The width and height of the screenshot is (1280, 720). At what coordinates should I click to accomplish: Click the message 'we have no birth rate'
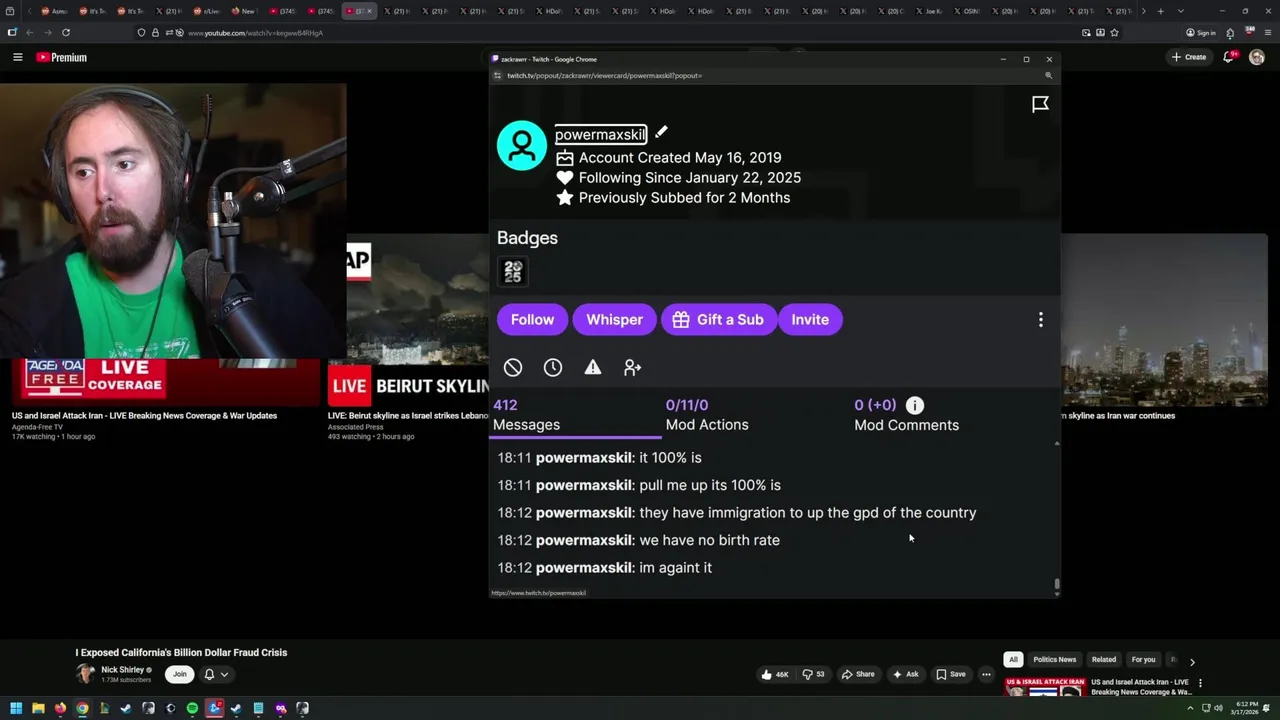[x=709, y=540]
